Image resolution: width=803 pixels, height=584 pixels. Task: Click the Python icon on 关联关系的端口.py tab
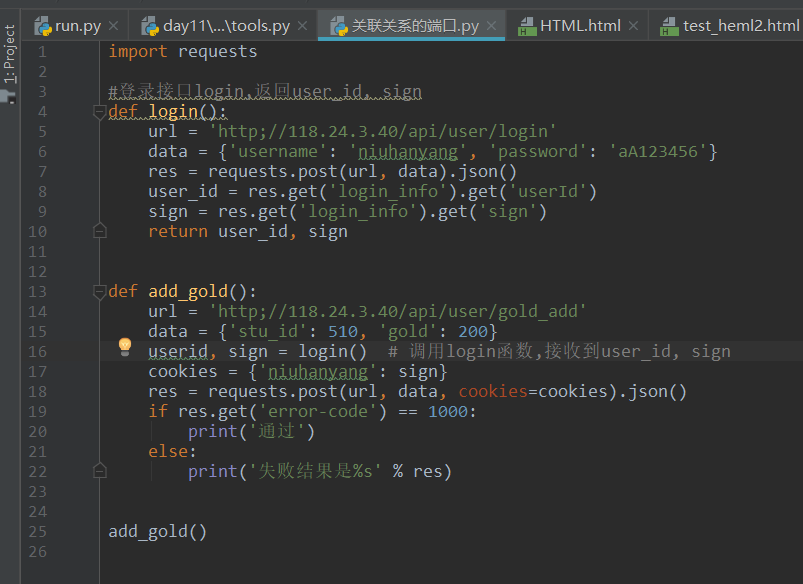[x=338, y=25]
